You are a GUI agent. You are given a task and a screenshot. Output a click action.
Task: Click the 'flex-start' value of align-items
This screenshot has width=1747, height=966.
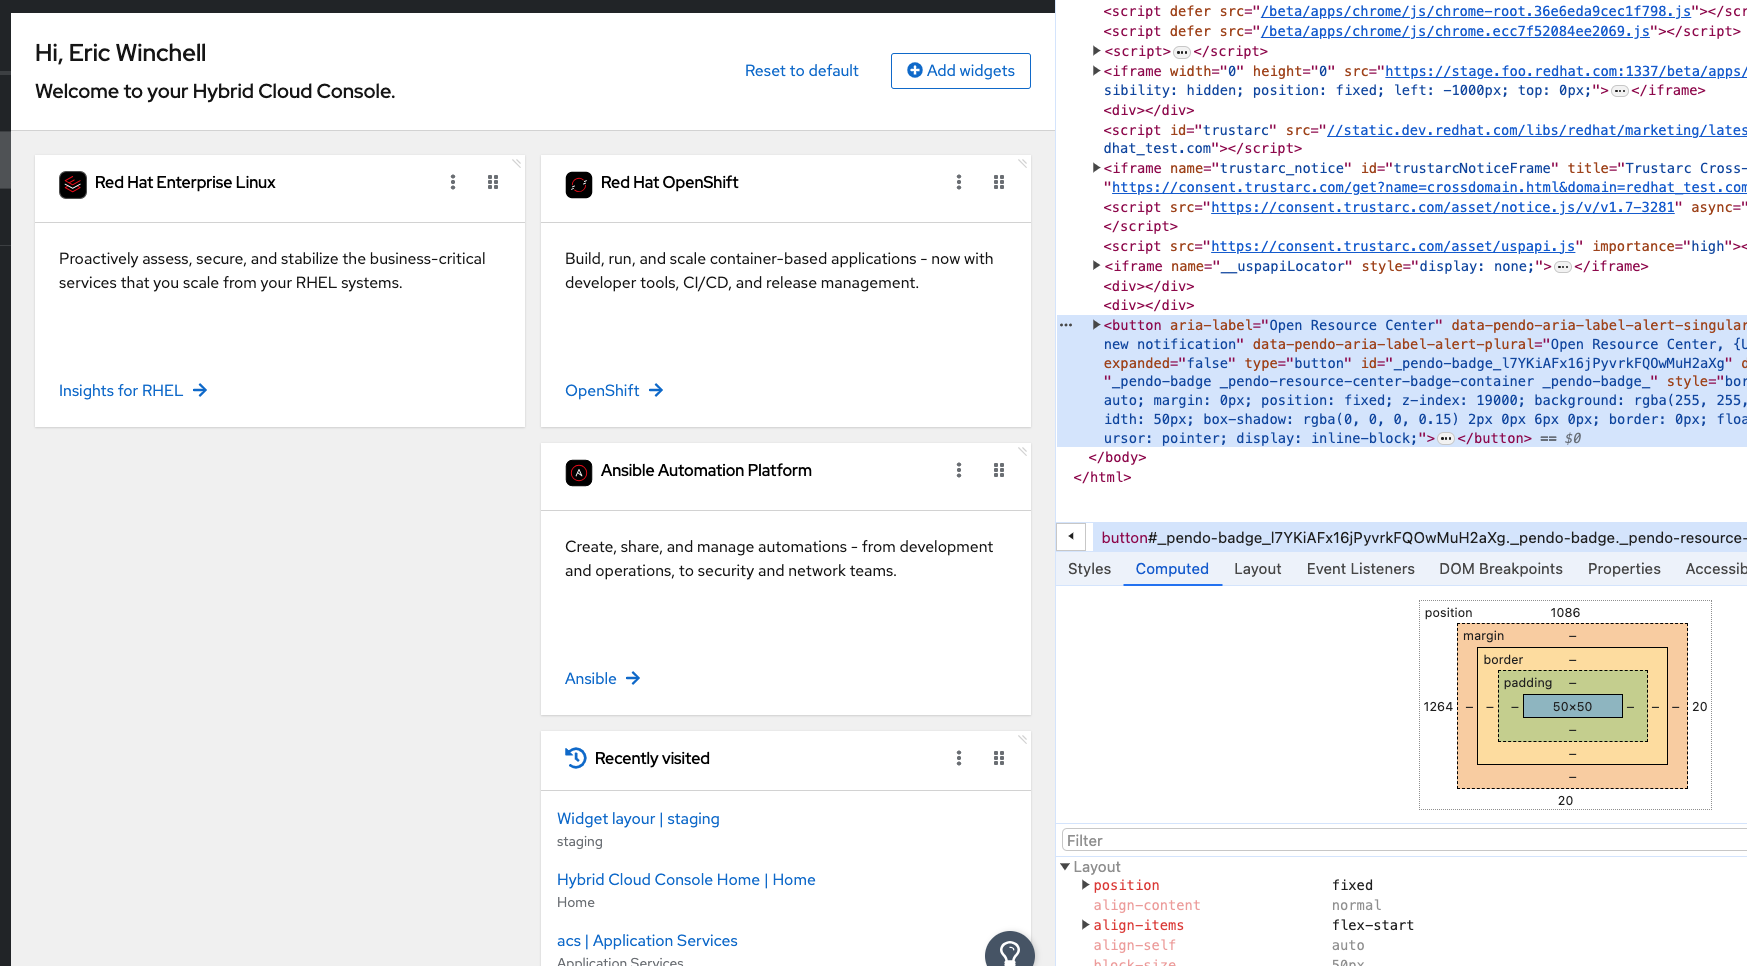(1373, 925)
